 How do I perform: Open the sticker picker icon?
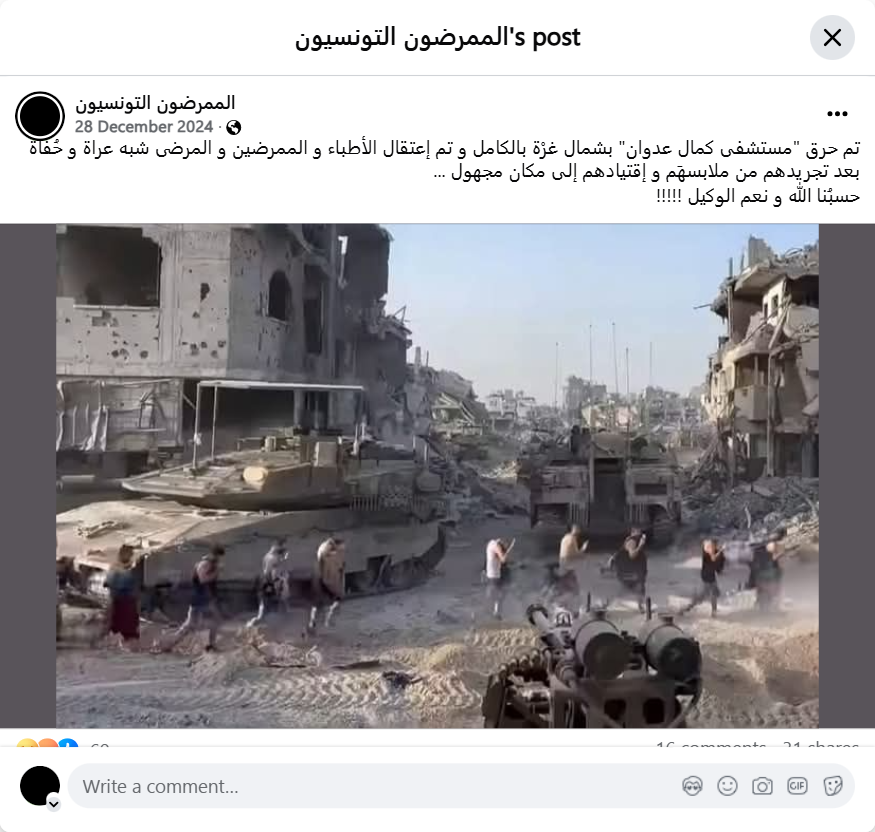point(832,786)
